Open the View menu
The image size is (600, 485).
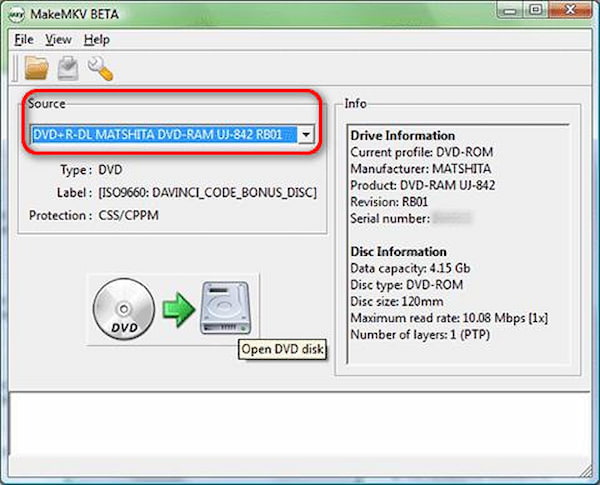(58, 39)
